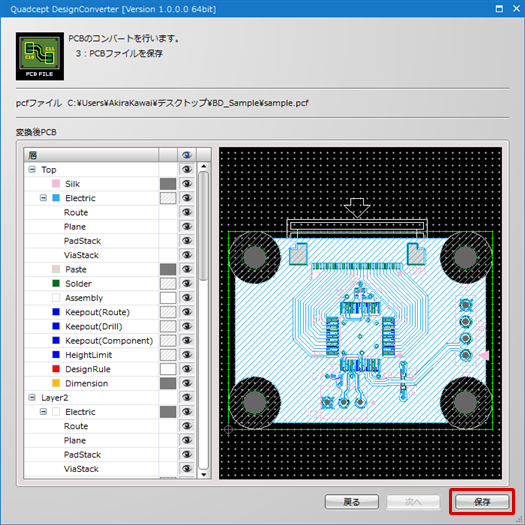
Task: Hide the Top layer group
Action: [187, 169]
